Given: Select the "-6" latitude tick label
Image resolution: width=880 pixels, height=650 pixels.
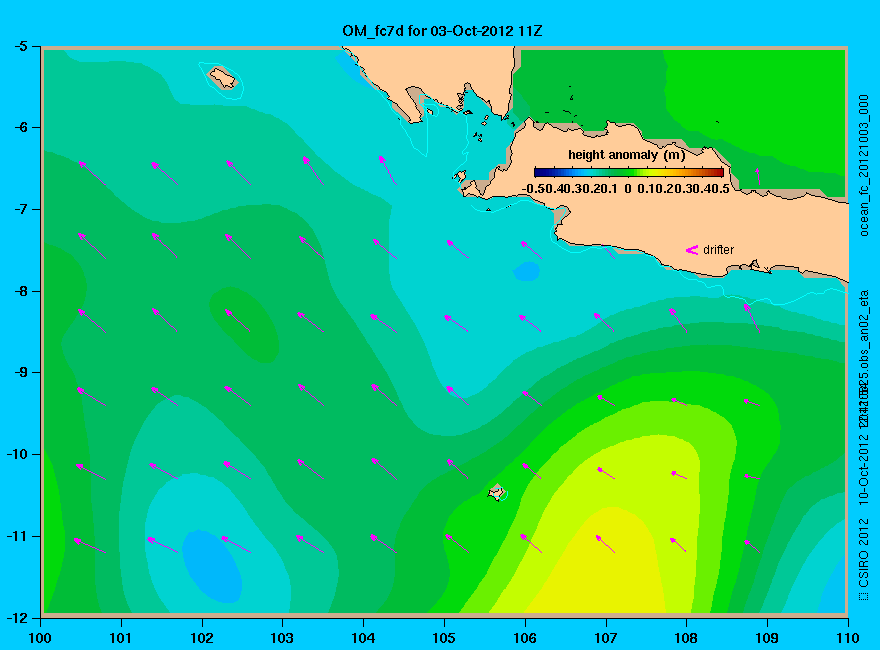Looking at the screenshot, I should coord(21,127).
